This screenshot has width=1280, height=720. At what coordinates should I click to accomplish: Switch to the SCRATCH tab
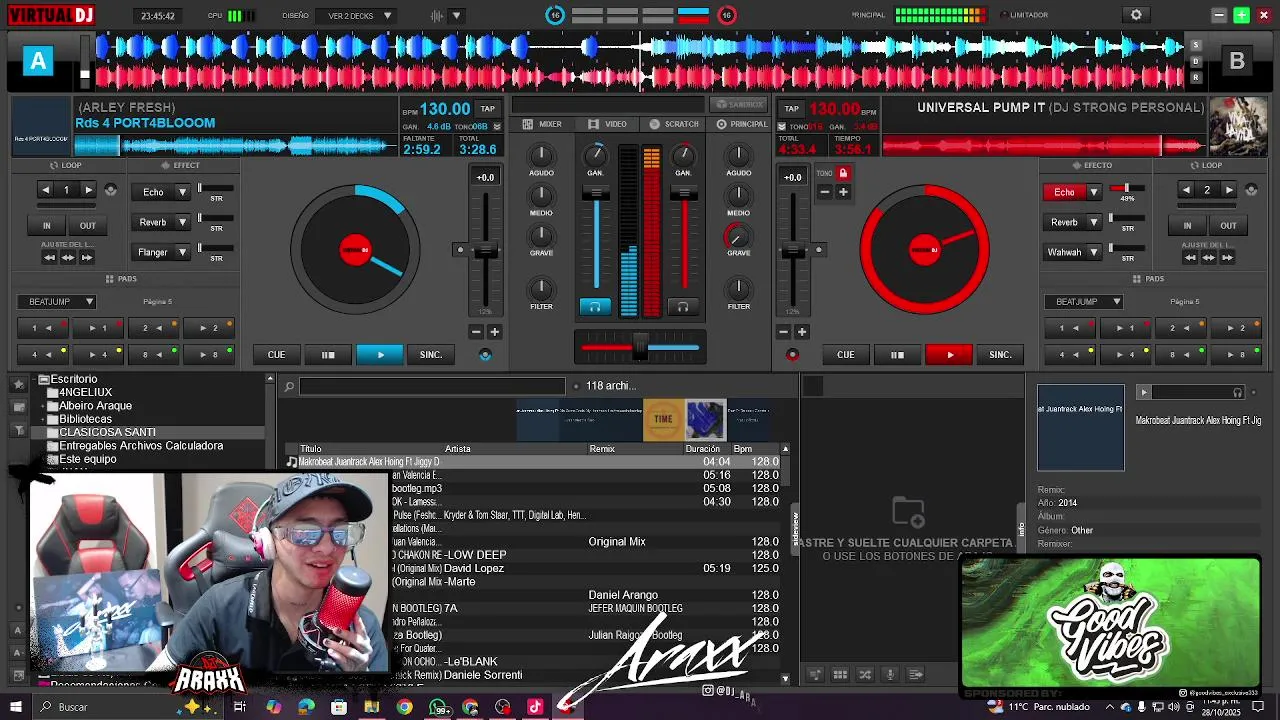(674, 124)
